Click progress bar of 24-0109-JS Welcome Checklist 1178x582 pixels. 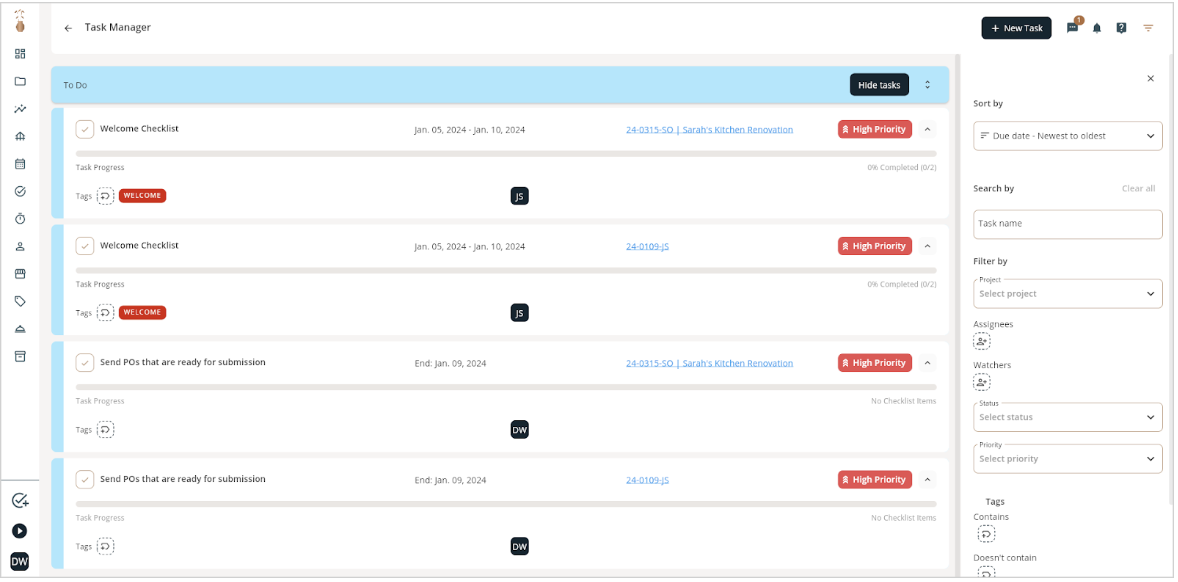[506, 270]
